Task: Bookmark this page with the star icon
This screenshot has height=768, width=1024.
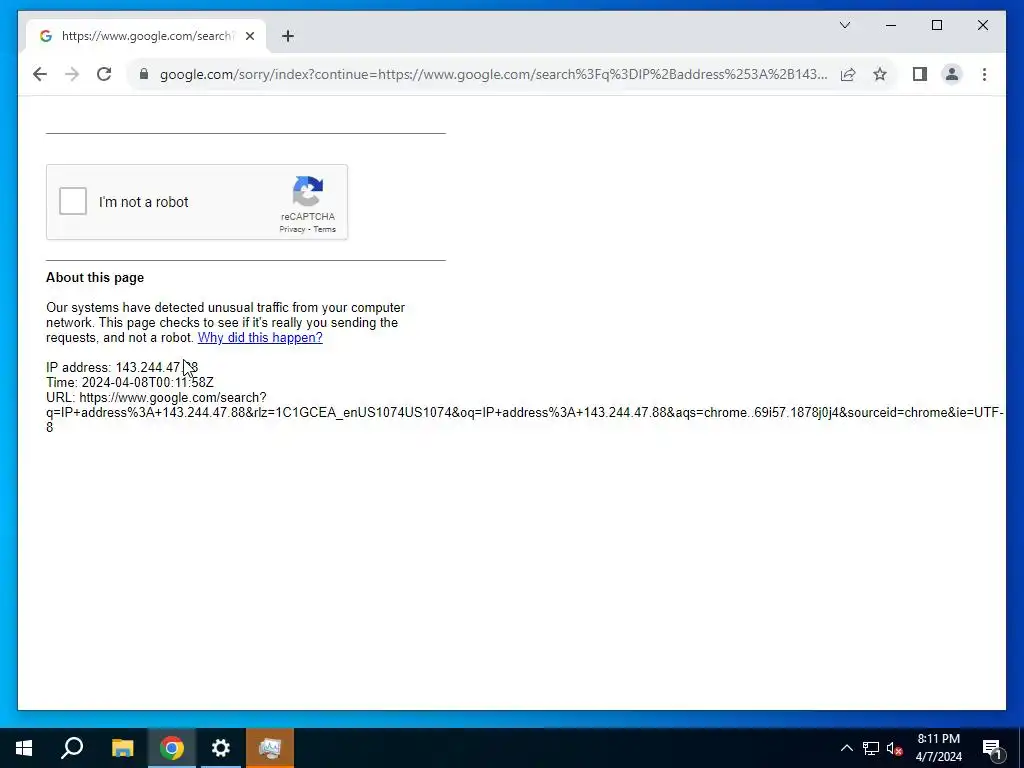Action: click(x=880, y=74)
